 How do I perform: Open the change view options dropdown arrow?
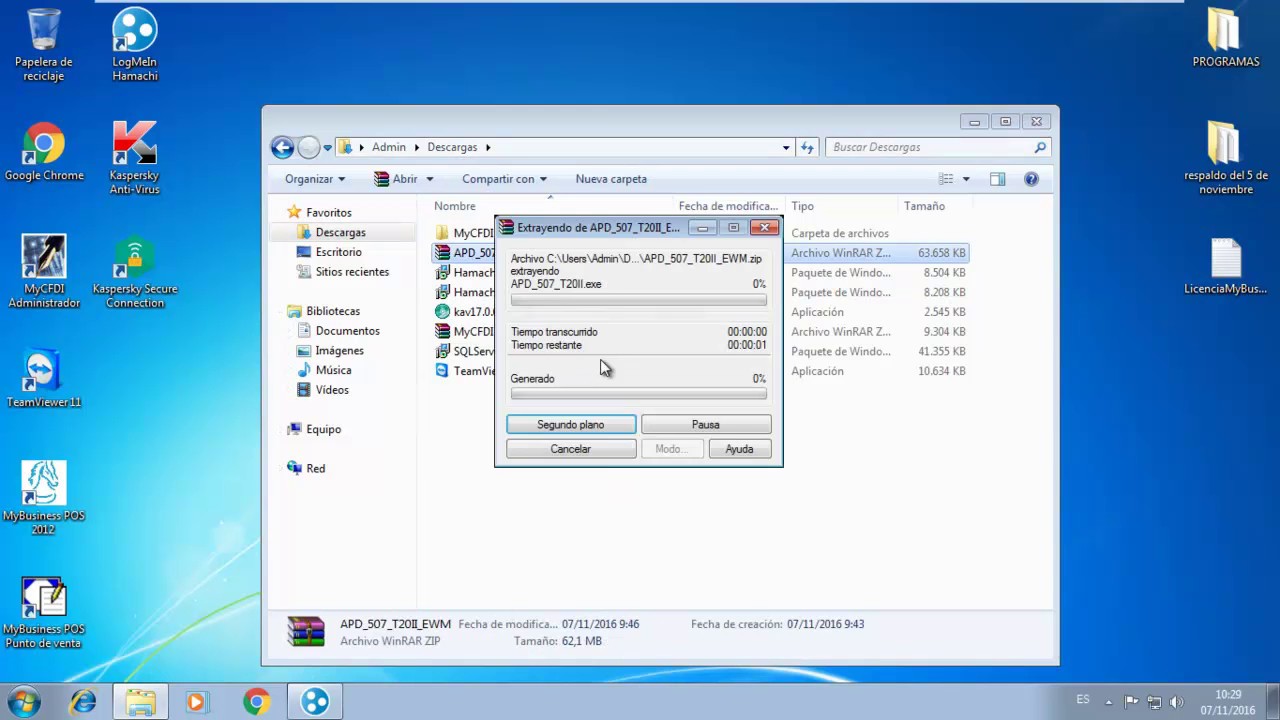[966, 179]
